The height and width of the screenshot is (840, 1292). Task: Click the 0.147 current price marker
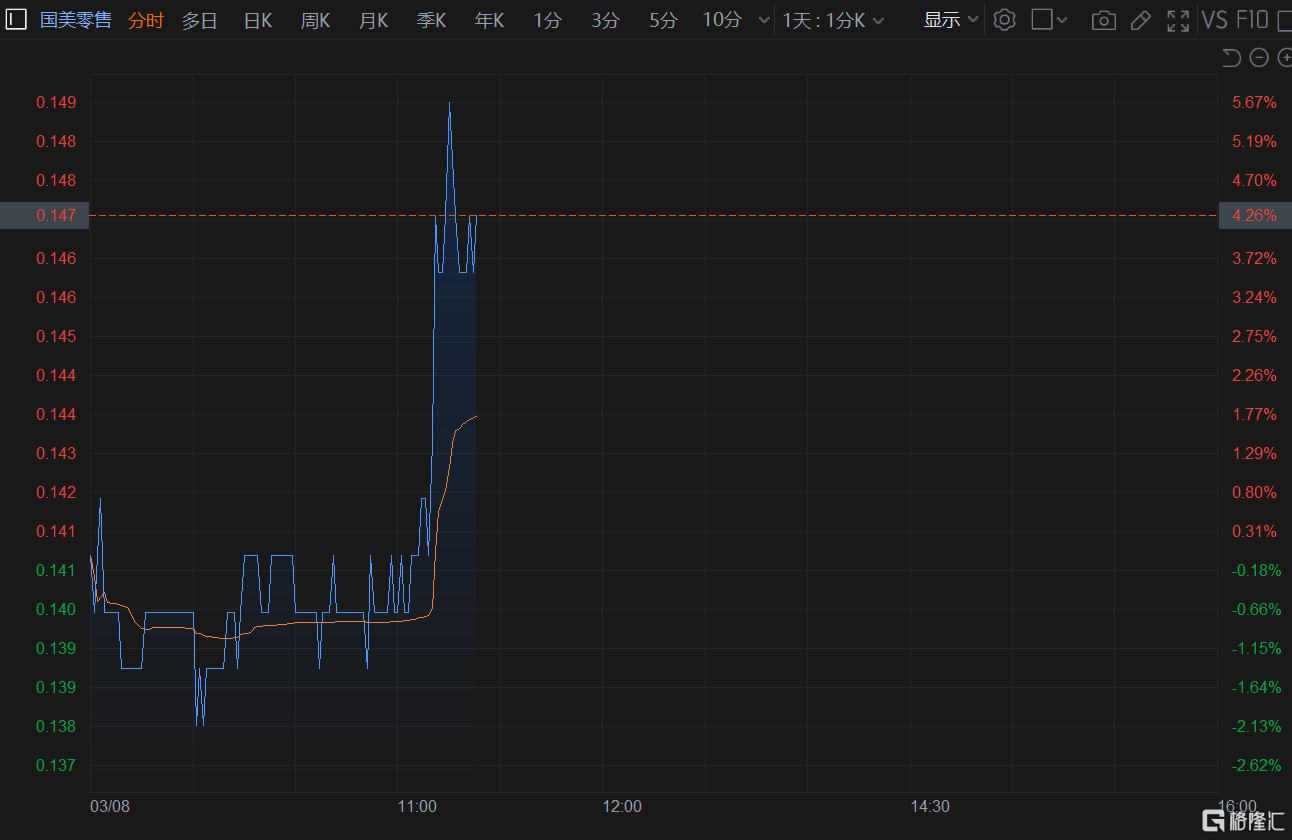(44, 215)
